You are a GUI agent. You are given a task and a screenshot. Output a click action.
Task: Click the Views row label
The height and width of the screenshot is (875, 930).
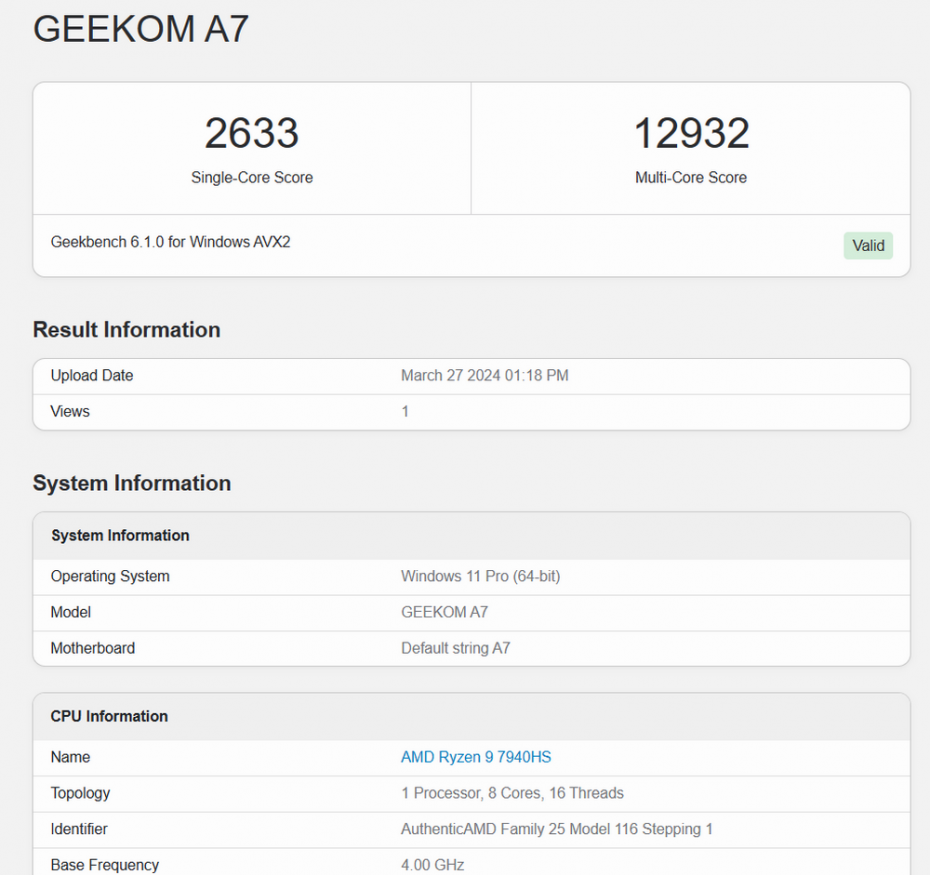pos(70,412)
